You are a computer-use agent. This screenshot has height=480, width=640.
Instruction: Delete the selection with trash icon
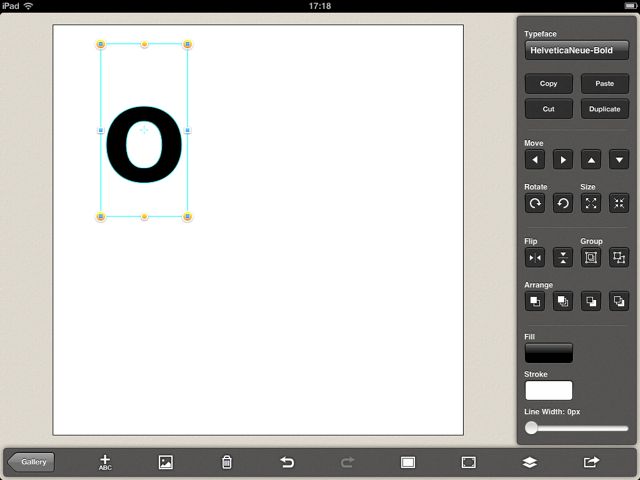tap(227, 462)
